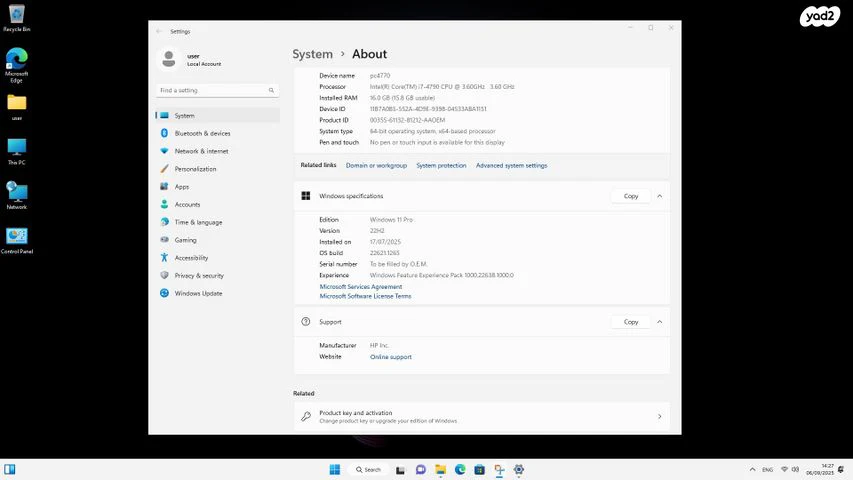Open Advanced system settings link

coord(511,165)
